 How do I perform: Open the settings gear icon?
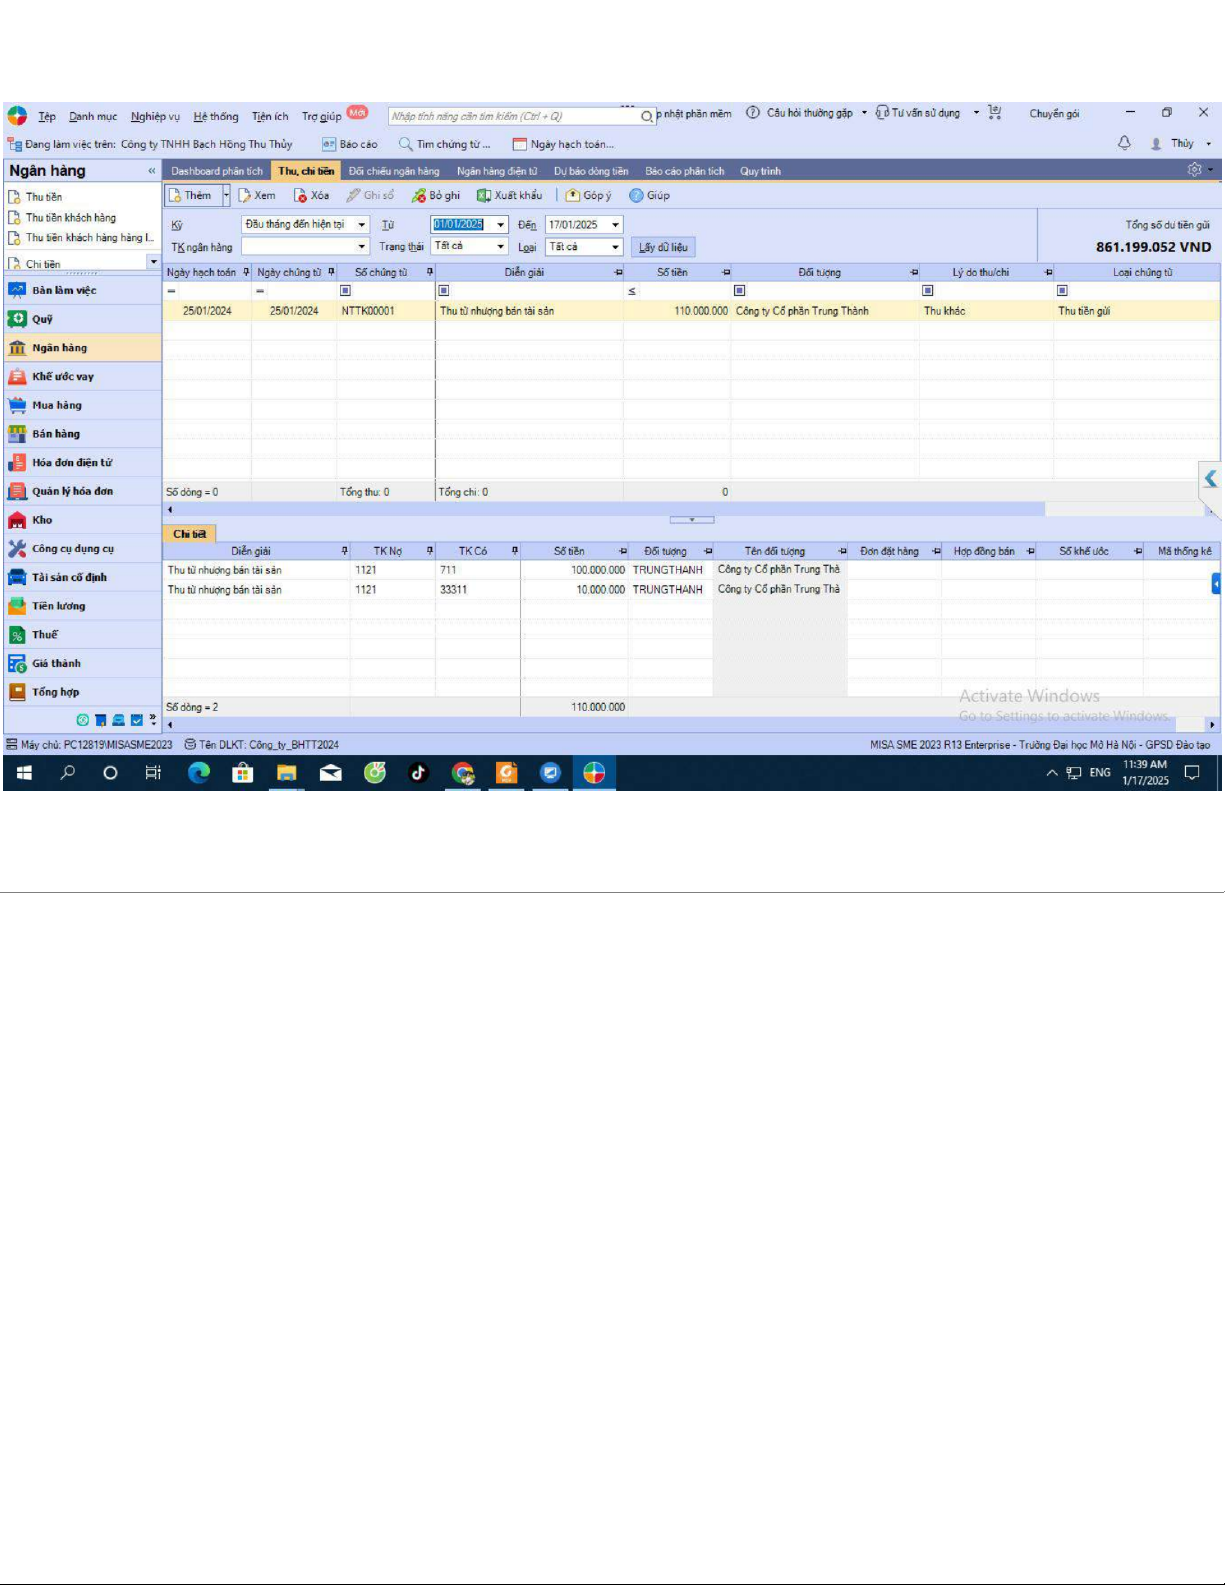coord(1194,170)
